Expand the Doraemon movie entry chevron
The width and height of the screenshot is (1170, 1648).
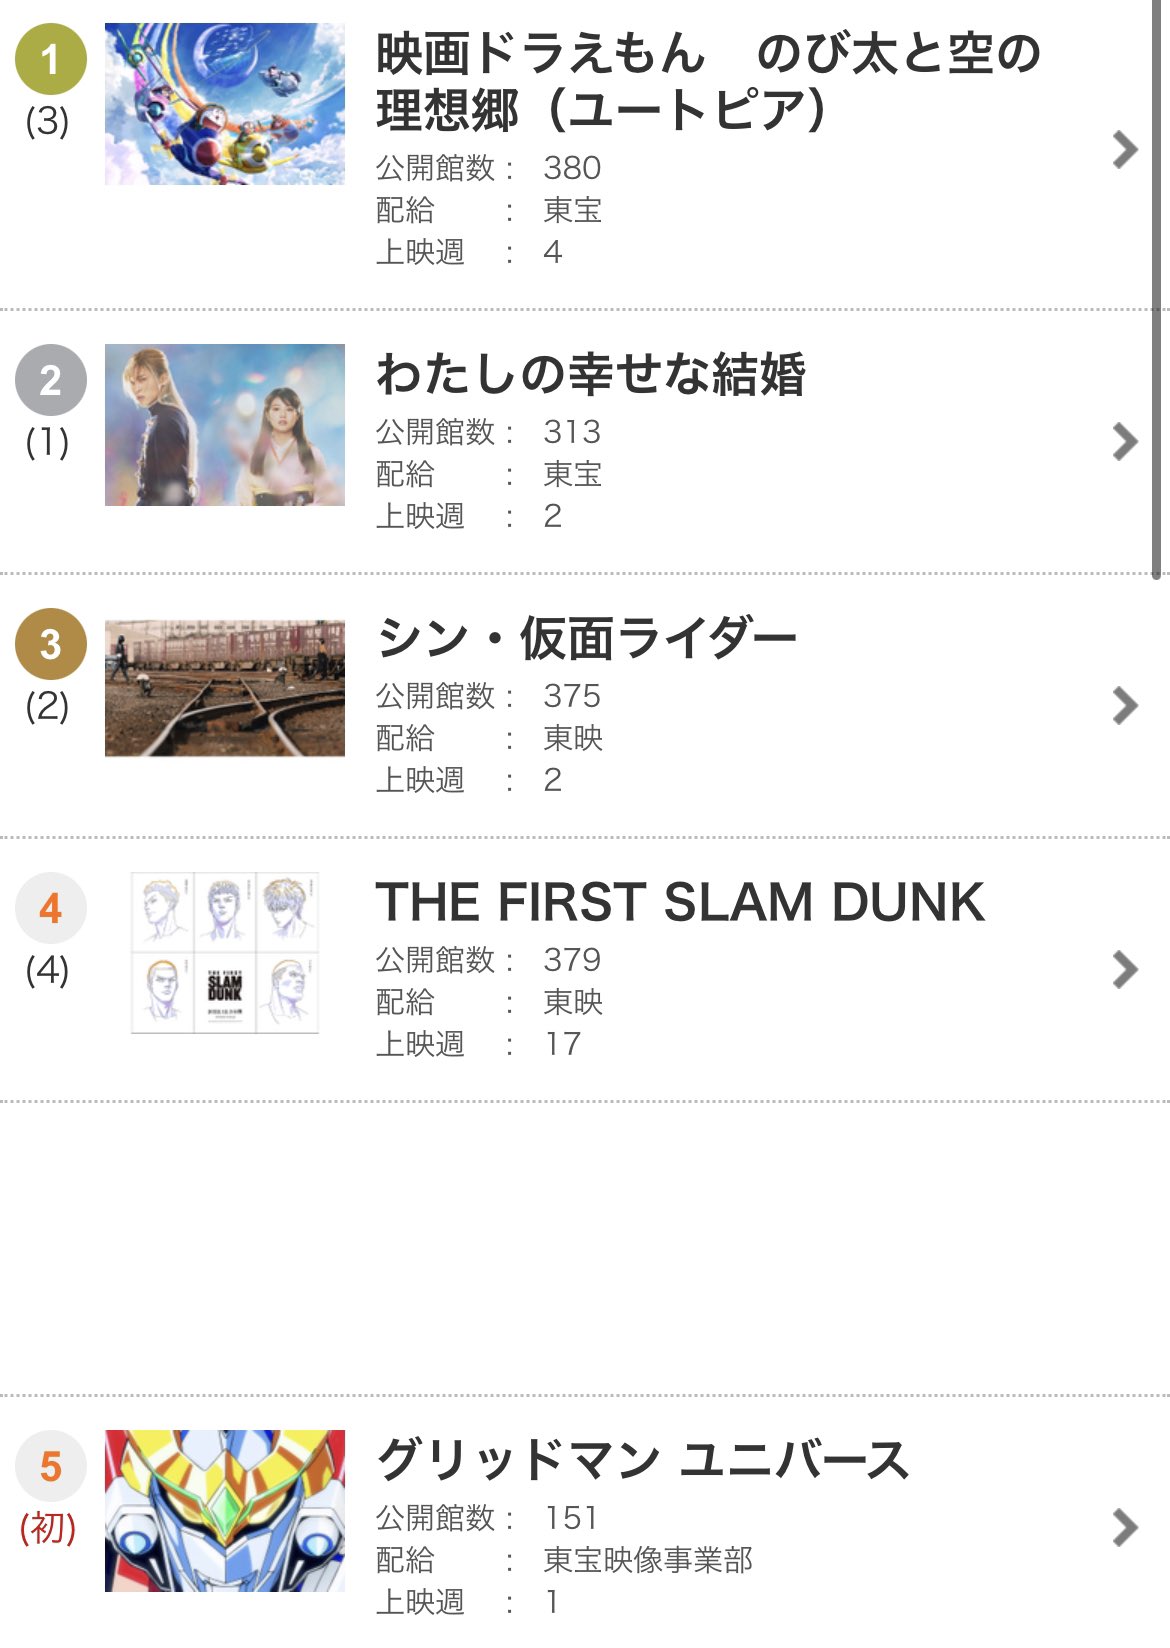[x=1125, y=150]
